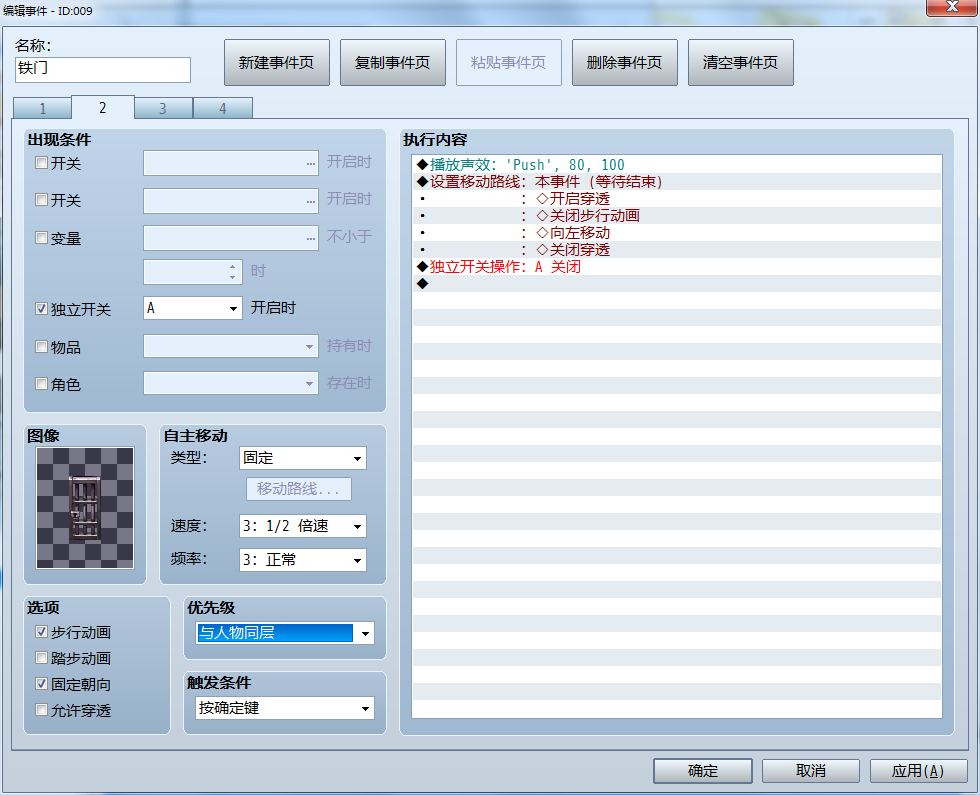Enable the 踏步动画 option
The height and width of the screenshot is (795, 980).
click(41, 658)
